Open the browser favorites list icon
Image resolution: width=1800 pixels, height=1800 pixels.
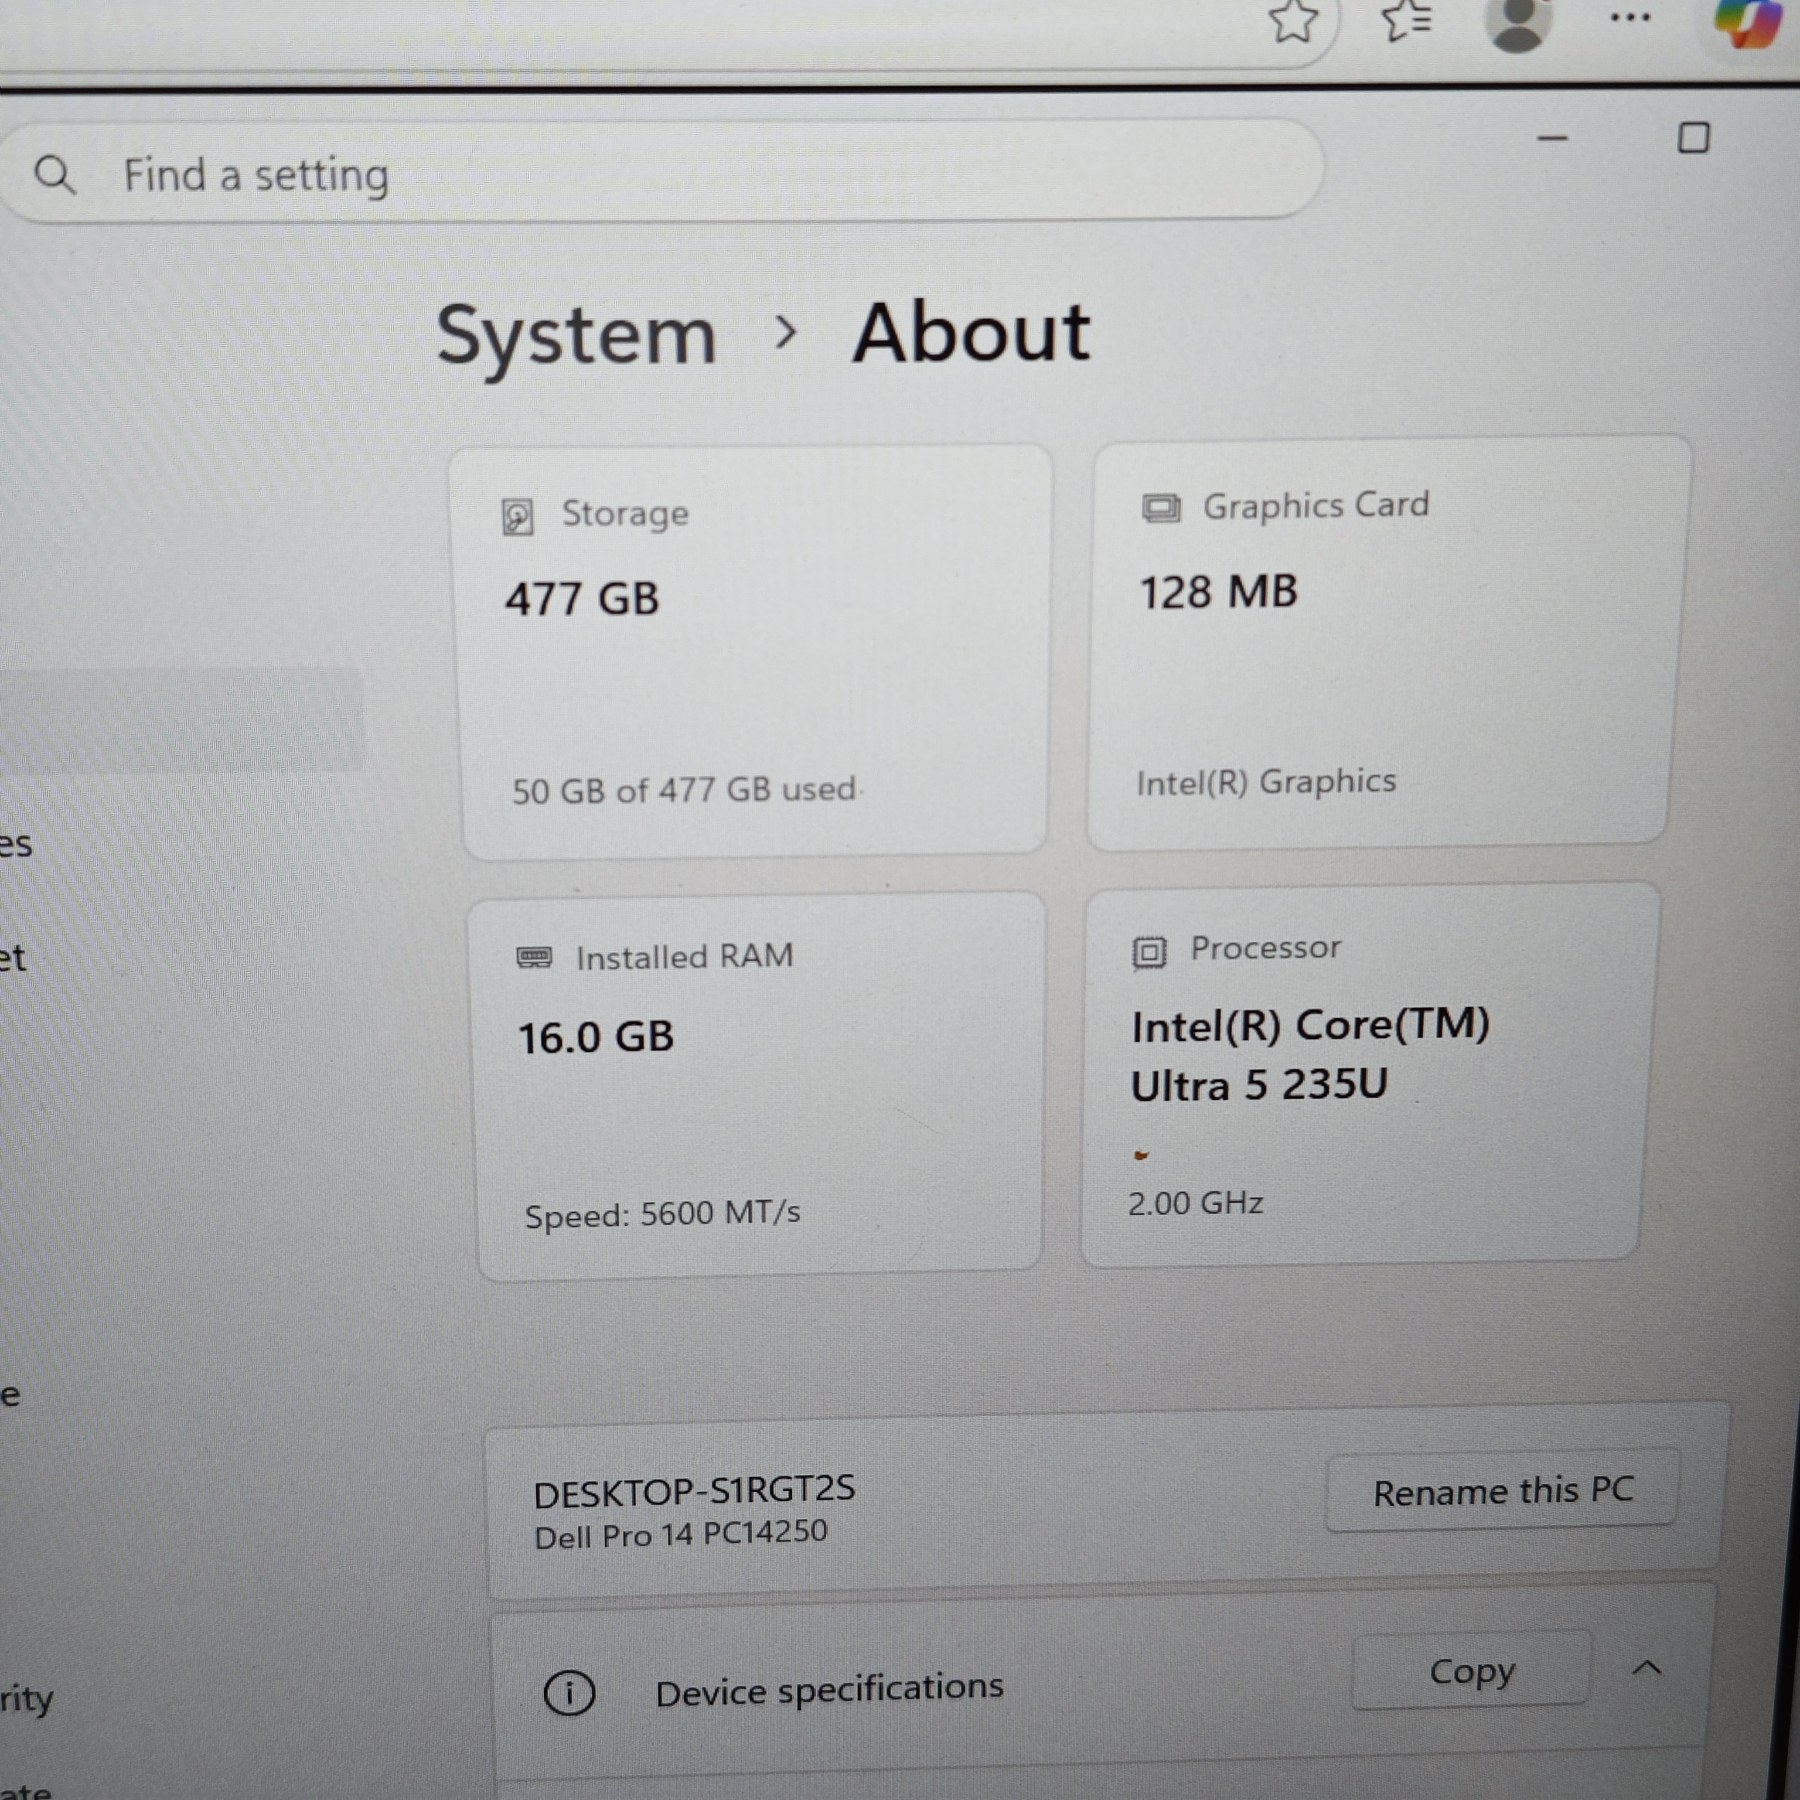[x=1407, y=20]
